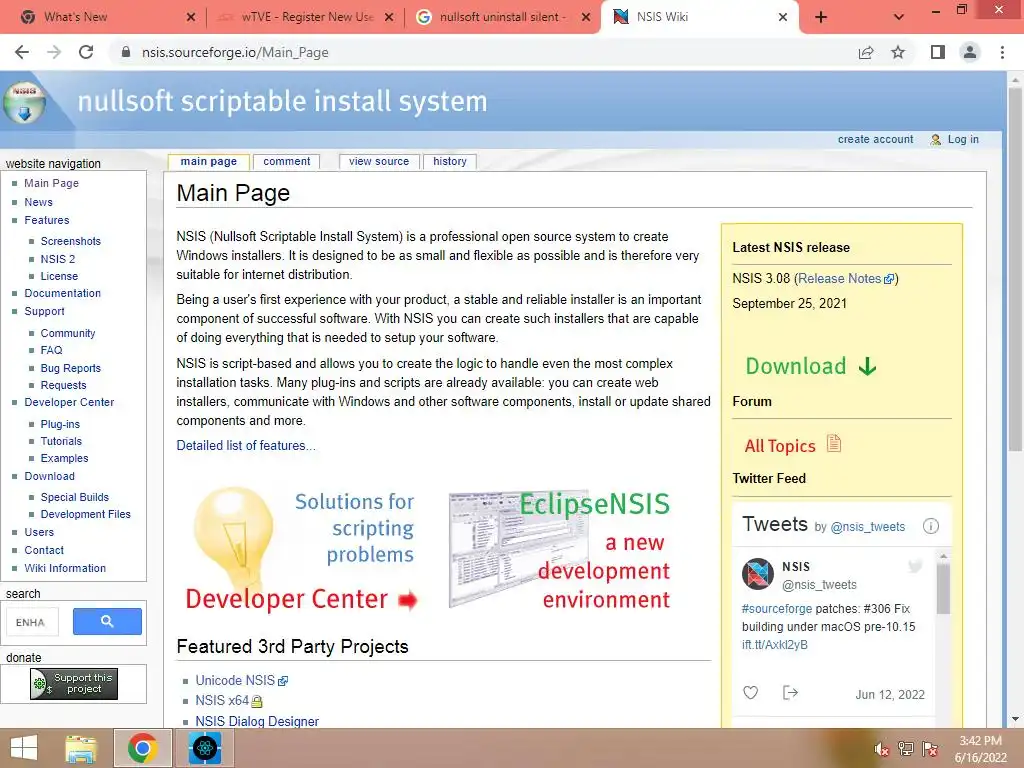
Task: Open Unicode NSIS project link
Action: tap(234, 680)
